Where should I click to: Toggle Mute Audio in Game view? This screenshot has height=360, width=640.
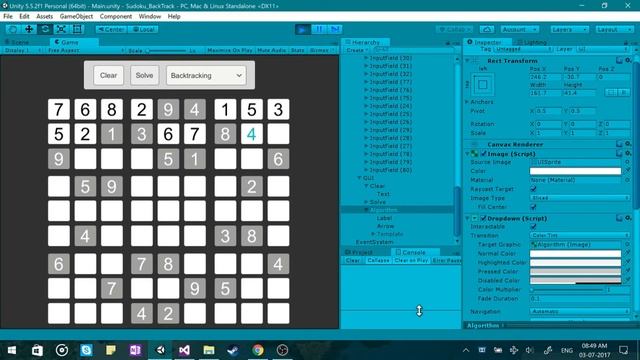[x=271, y=50]
